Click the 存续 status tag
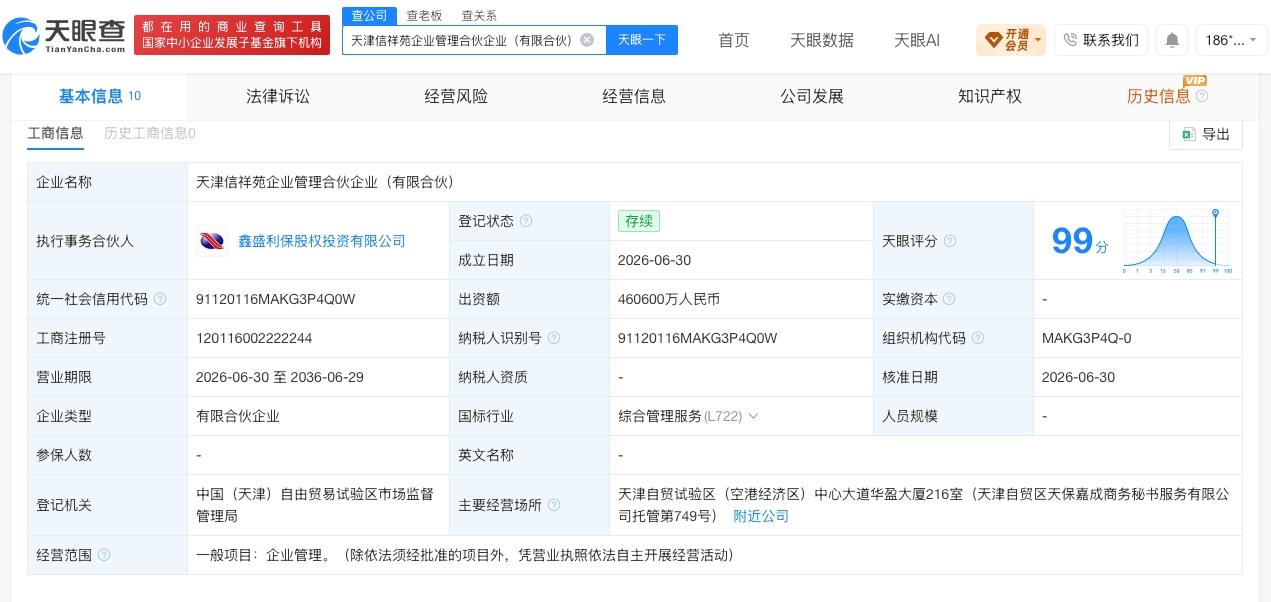Image resolution: width=1271 pixels, height=602 pixels. coord(639,221)
